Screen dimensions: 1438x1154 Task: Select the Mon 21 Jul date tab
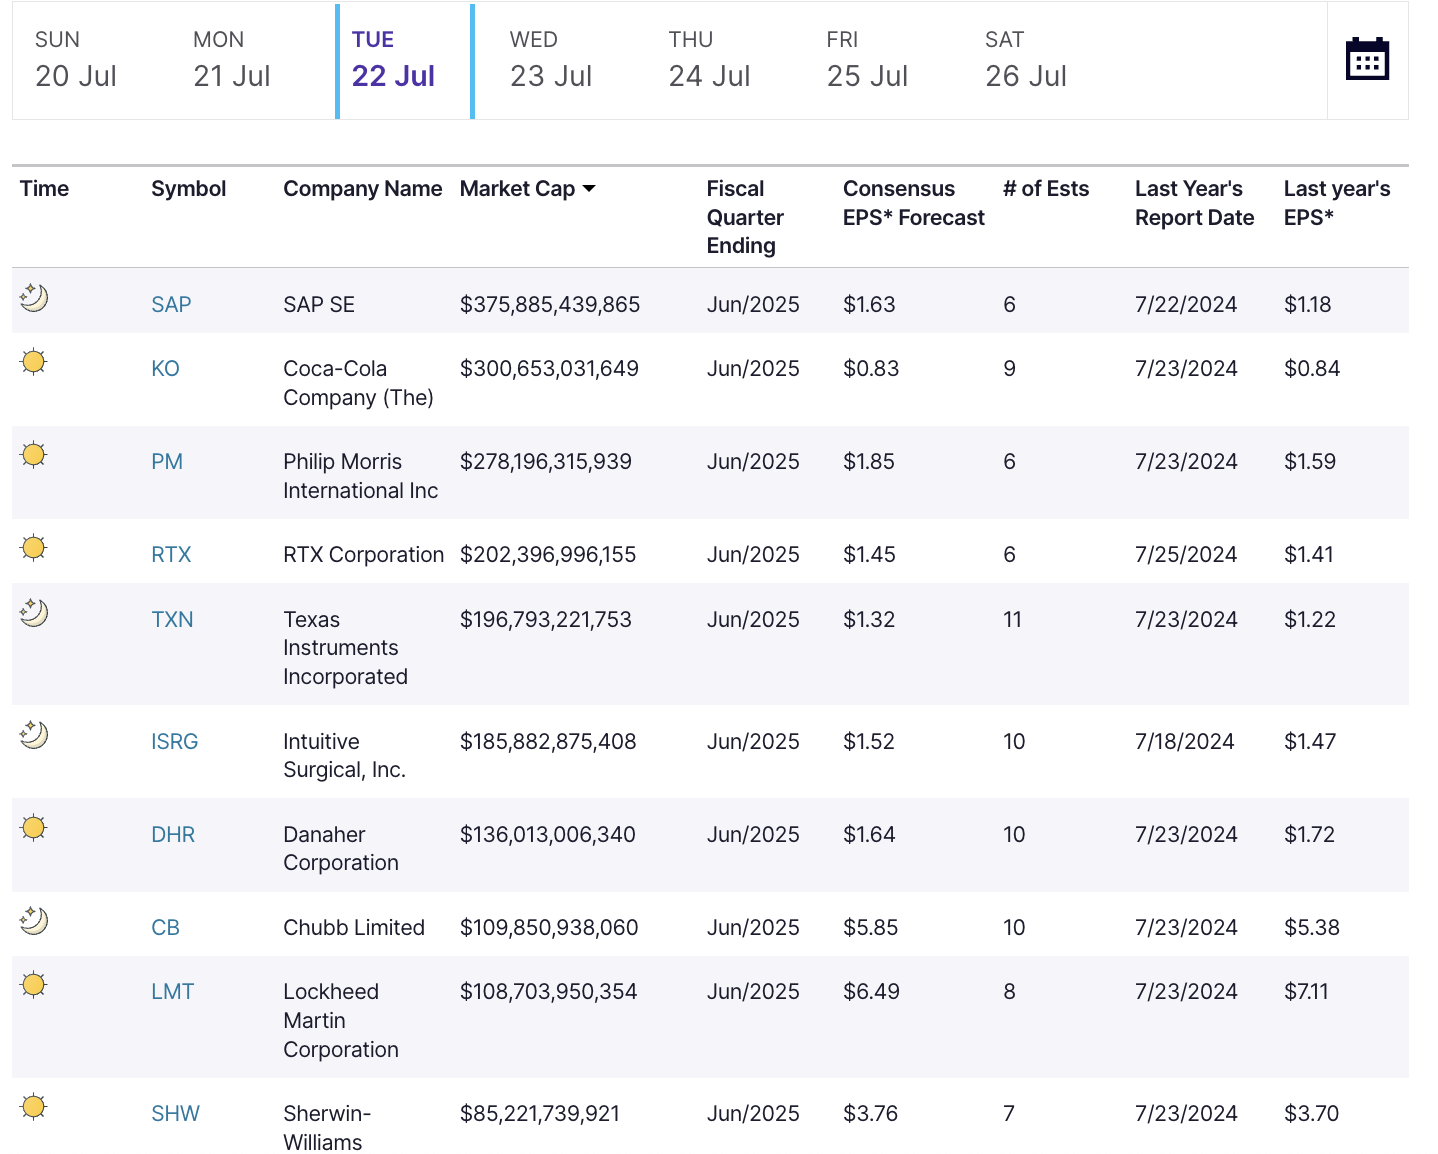232,61
